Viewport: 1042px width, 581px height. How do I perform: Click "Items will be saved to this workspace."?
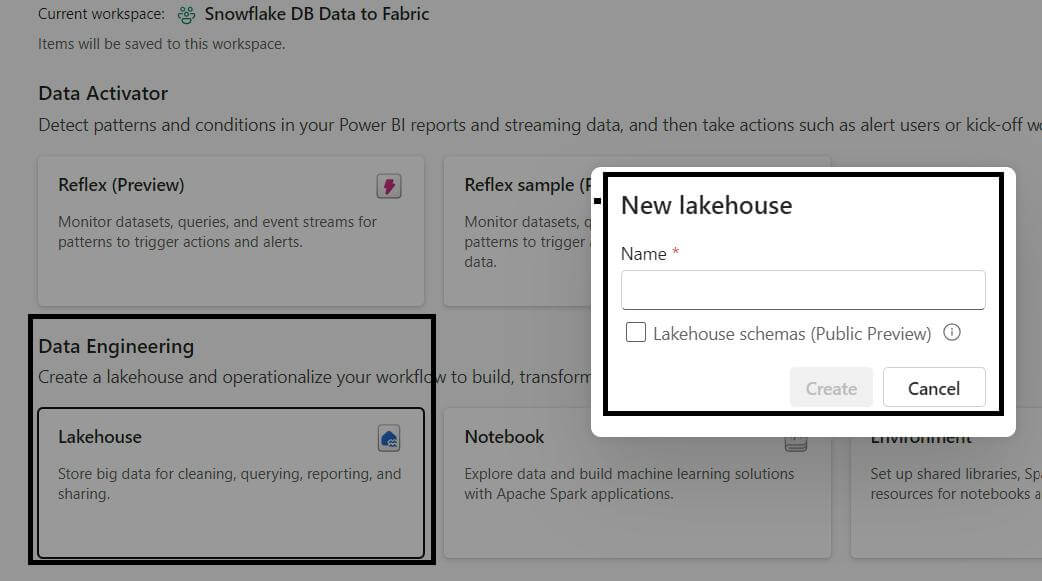(x=161, y=44)
